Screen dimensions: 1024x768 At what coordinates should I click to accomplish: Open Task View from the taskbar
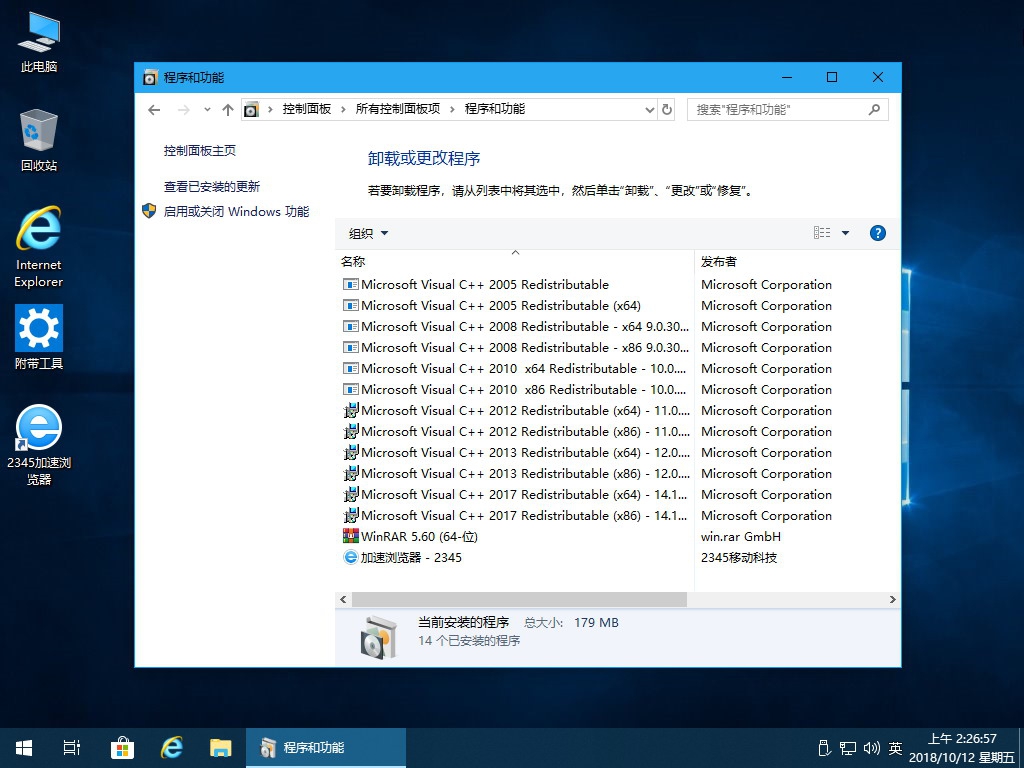72,748
